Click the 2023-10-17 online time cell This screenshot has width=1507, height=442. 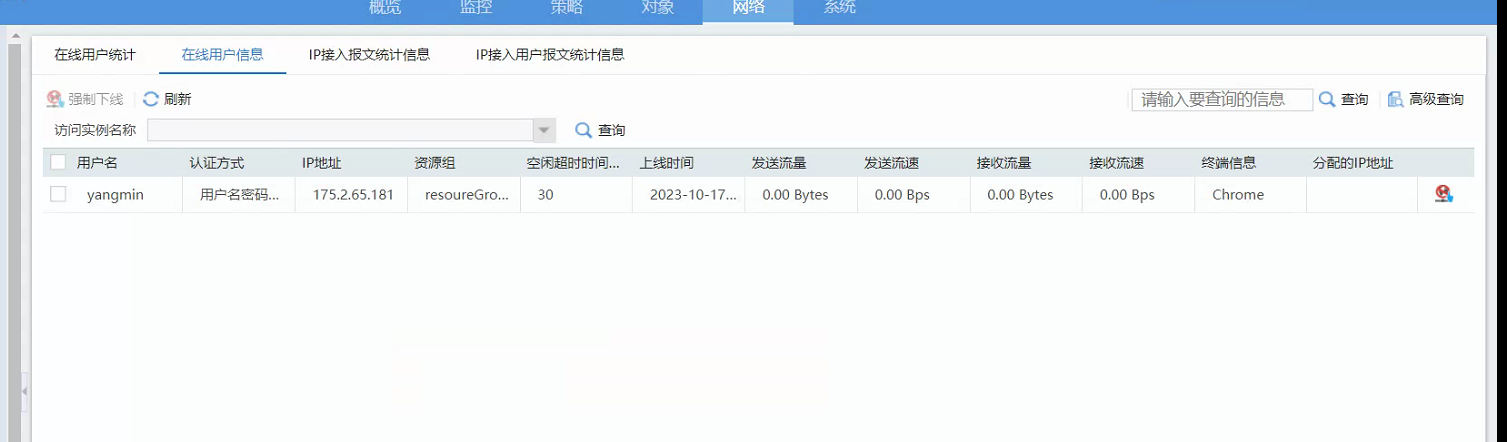click(693, 195)
